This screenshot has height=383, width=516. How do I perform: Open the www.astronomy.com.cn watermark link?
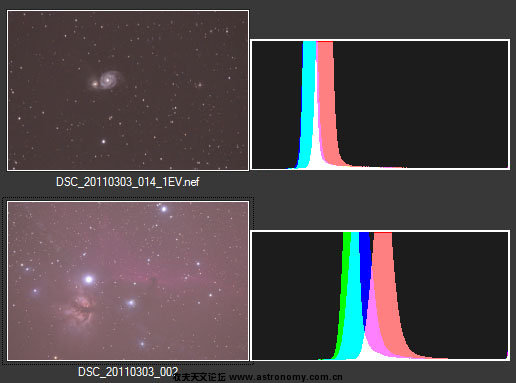pyautogui.click(x=286, y=377)
